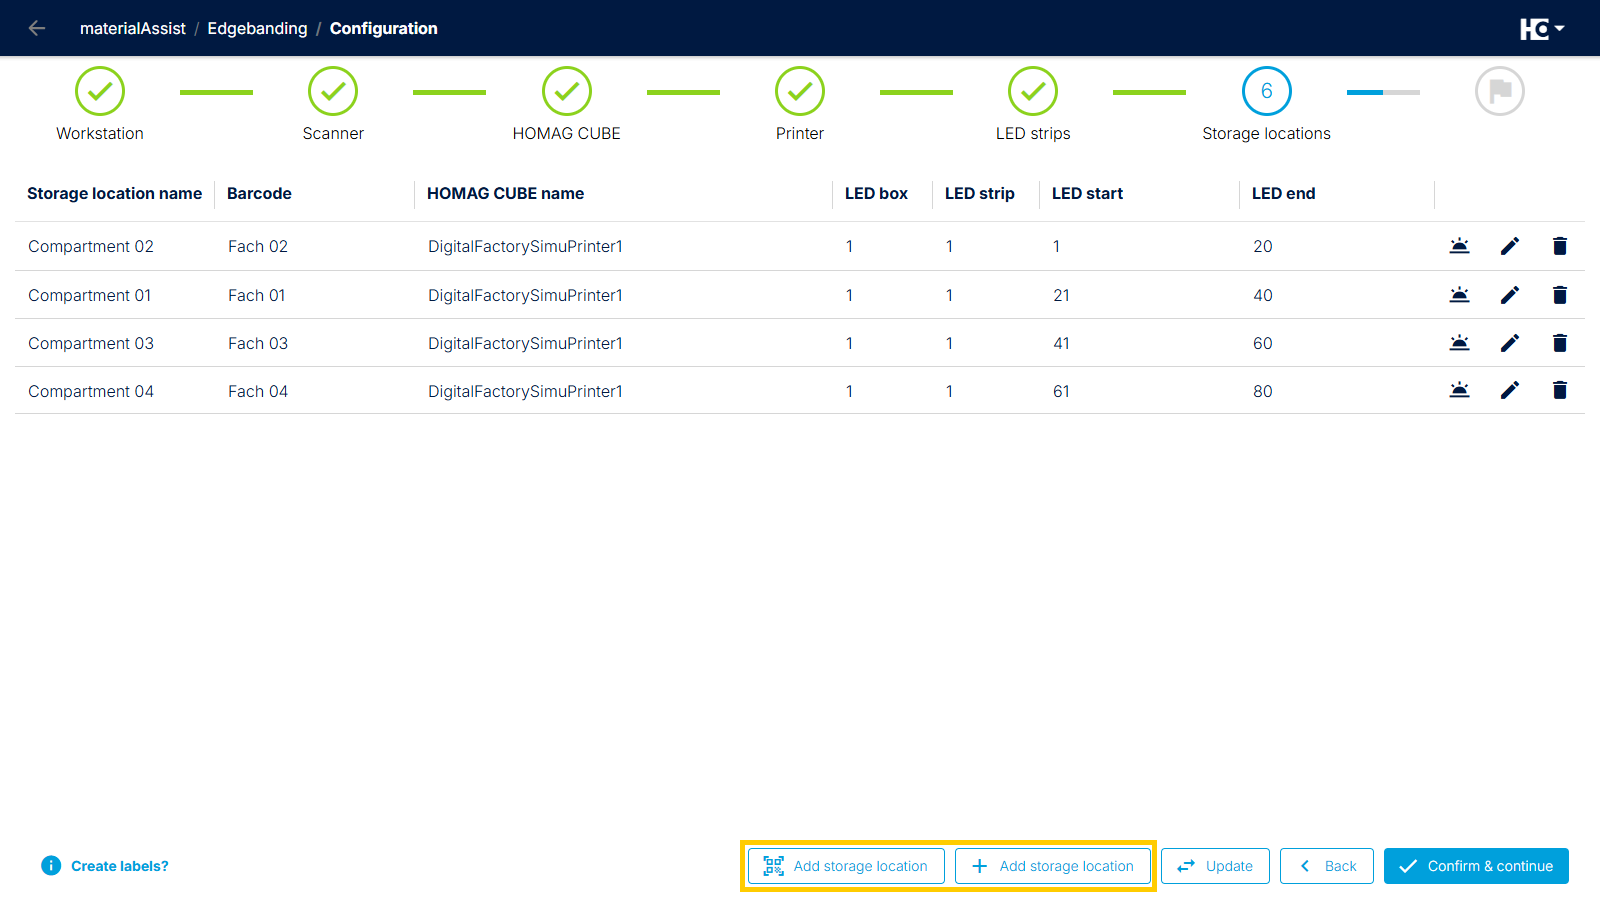
Task: Select step 6 Storage locations circle
Action: pos(1267,91)
